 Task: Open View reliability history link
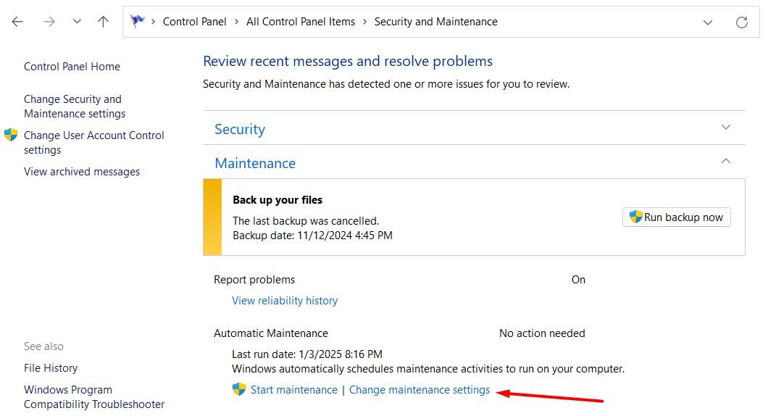[285, 300]
